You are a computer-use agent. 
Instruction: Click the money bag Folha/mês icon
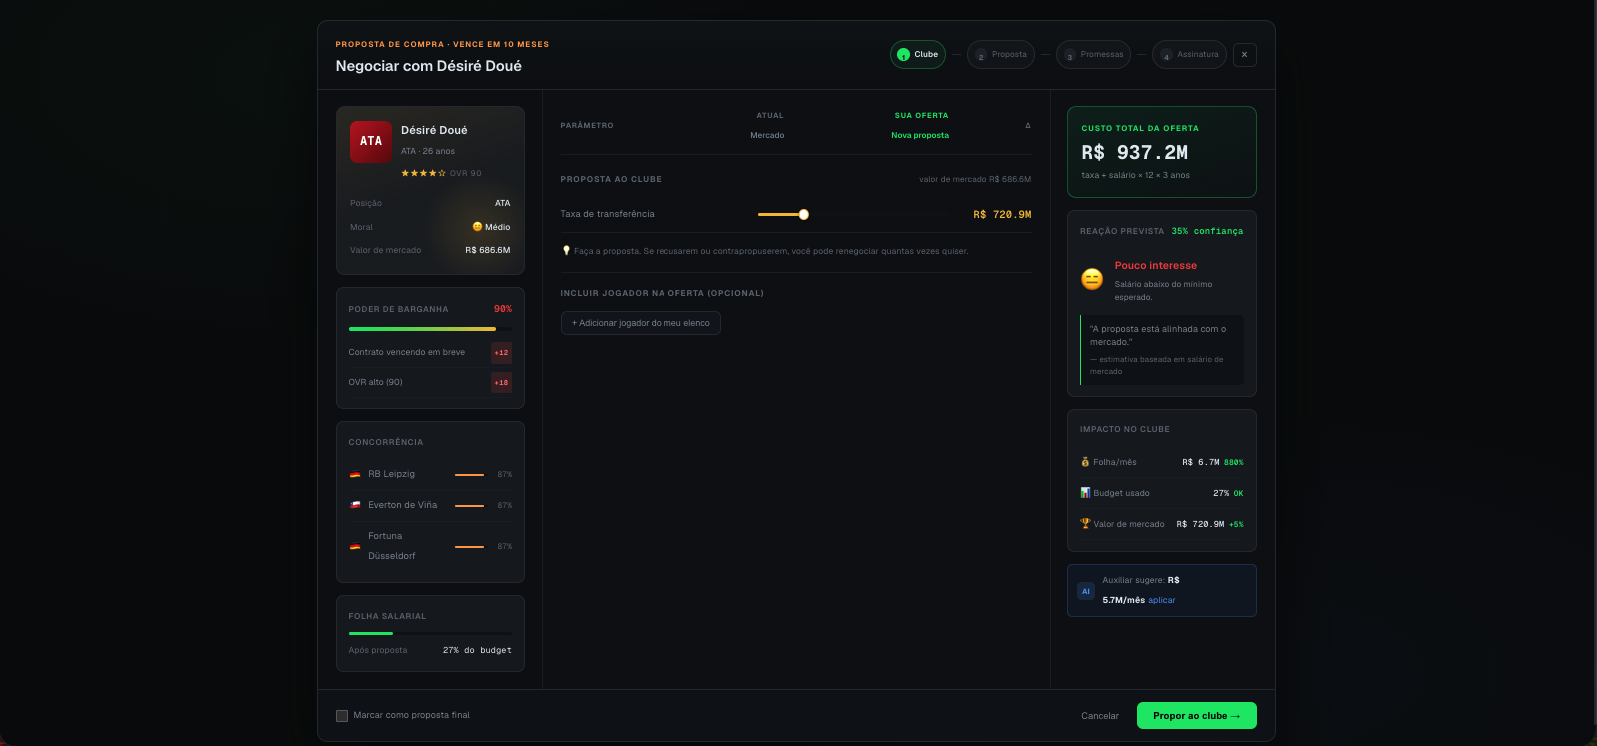point(1085,462)
